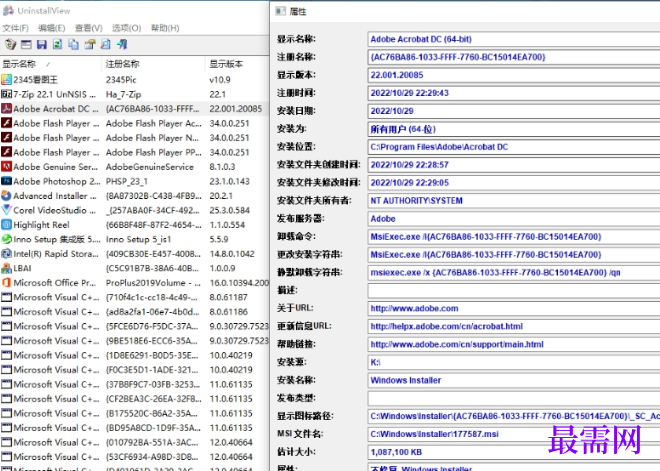
Task: Click the 更新信息URL field helpx.adobe.com
Action: coord(514,326)
